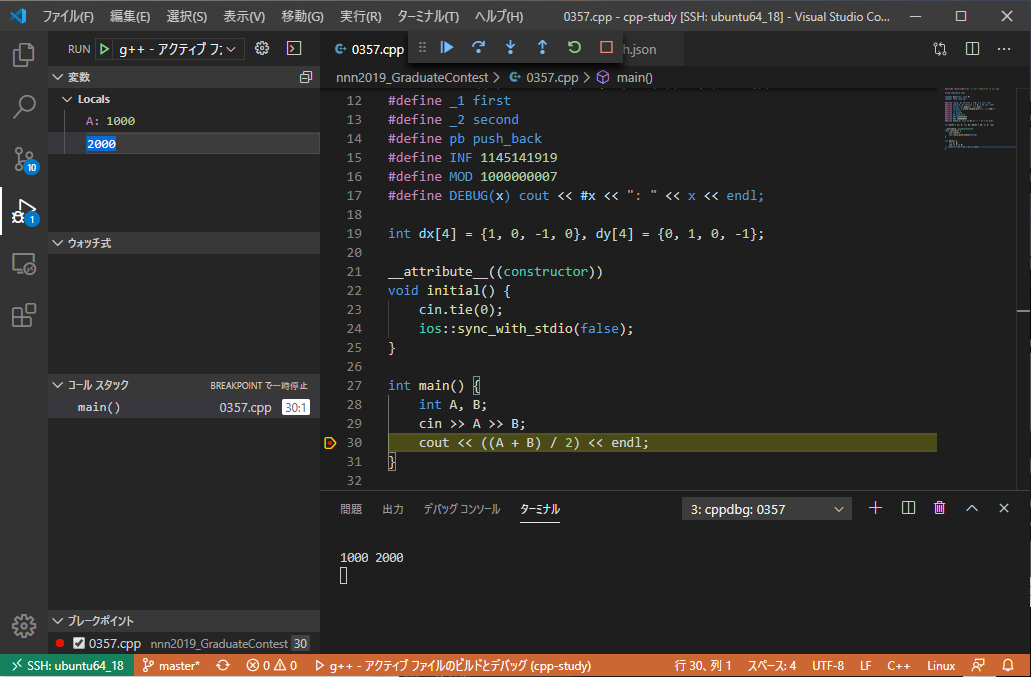This screenshot has height=677, width=1031.
Task: Collapse the Locals variable group
Action: pos(68,99)
